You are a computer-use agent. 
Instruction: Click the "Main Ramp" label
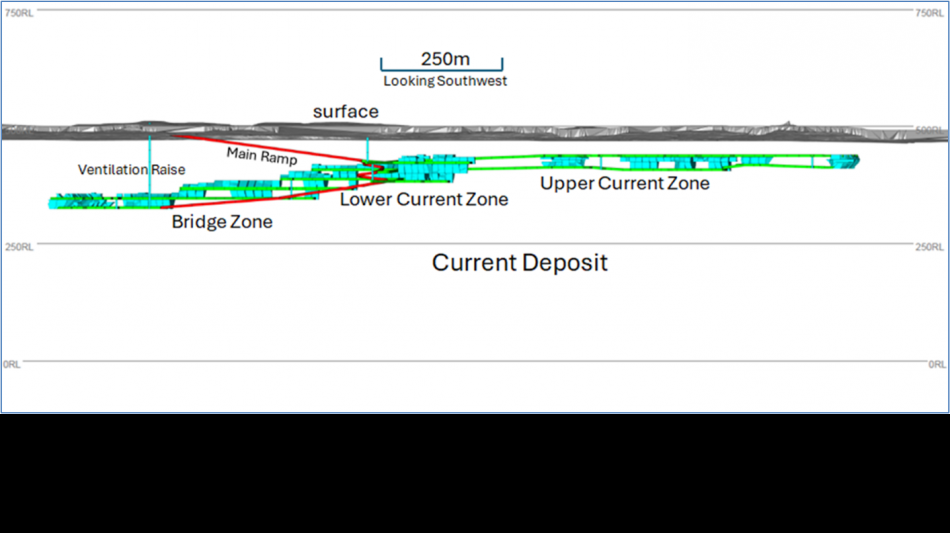click(x=261, y=156)
